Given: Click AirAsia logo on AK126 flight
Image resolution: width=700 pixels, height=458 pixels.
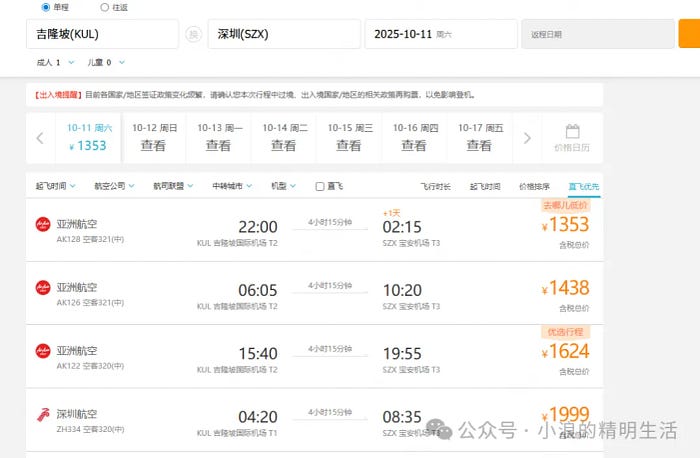Looking at the screenshot, I should (x=43, y=287).
